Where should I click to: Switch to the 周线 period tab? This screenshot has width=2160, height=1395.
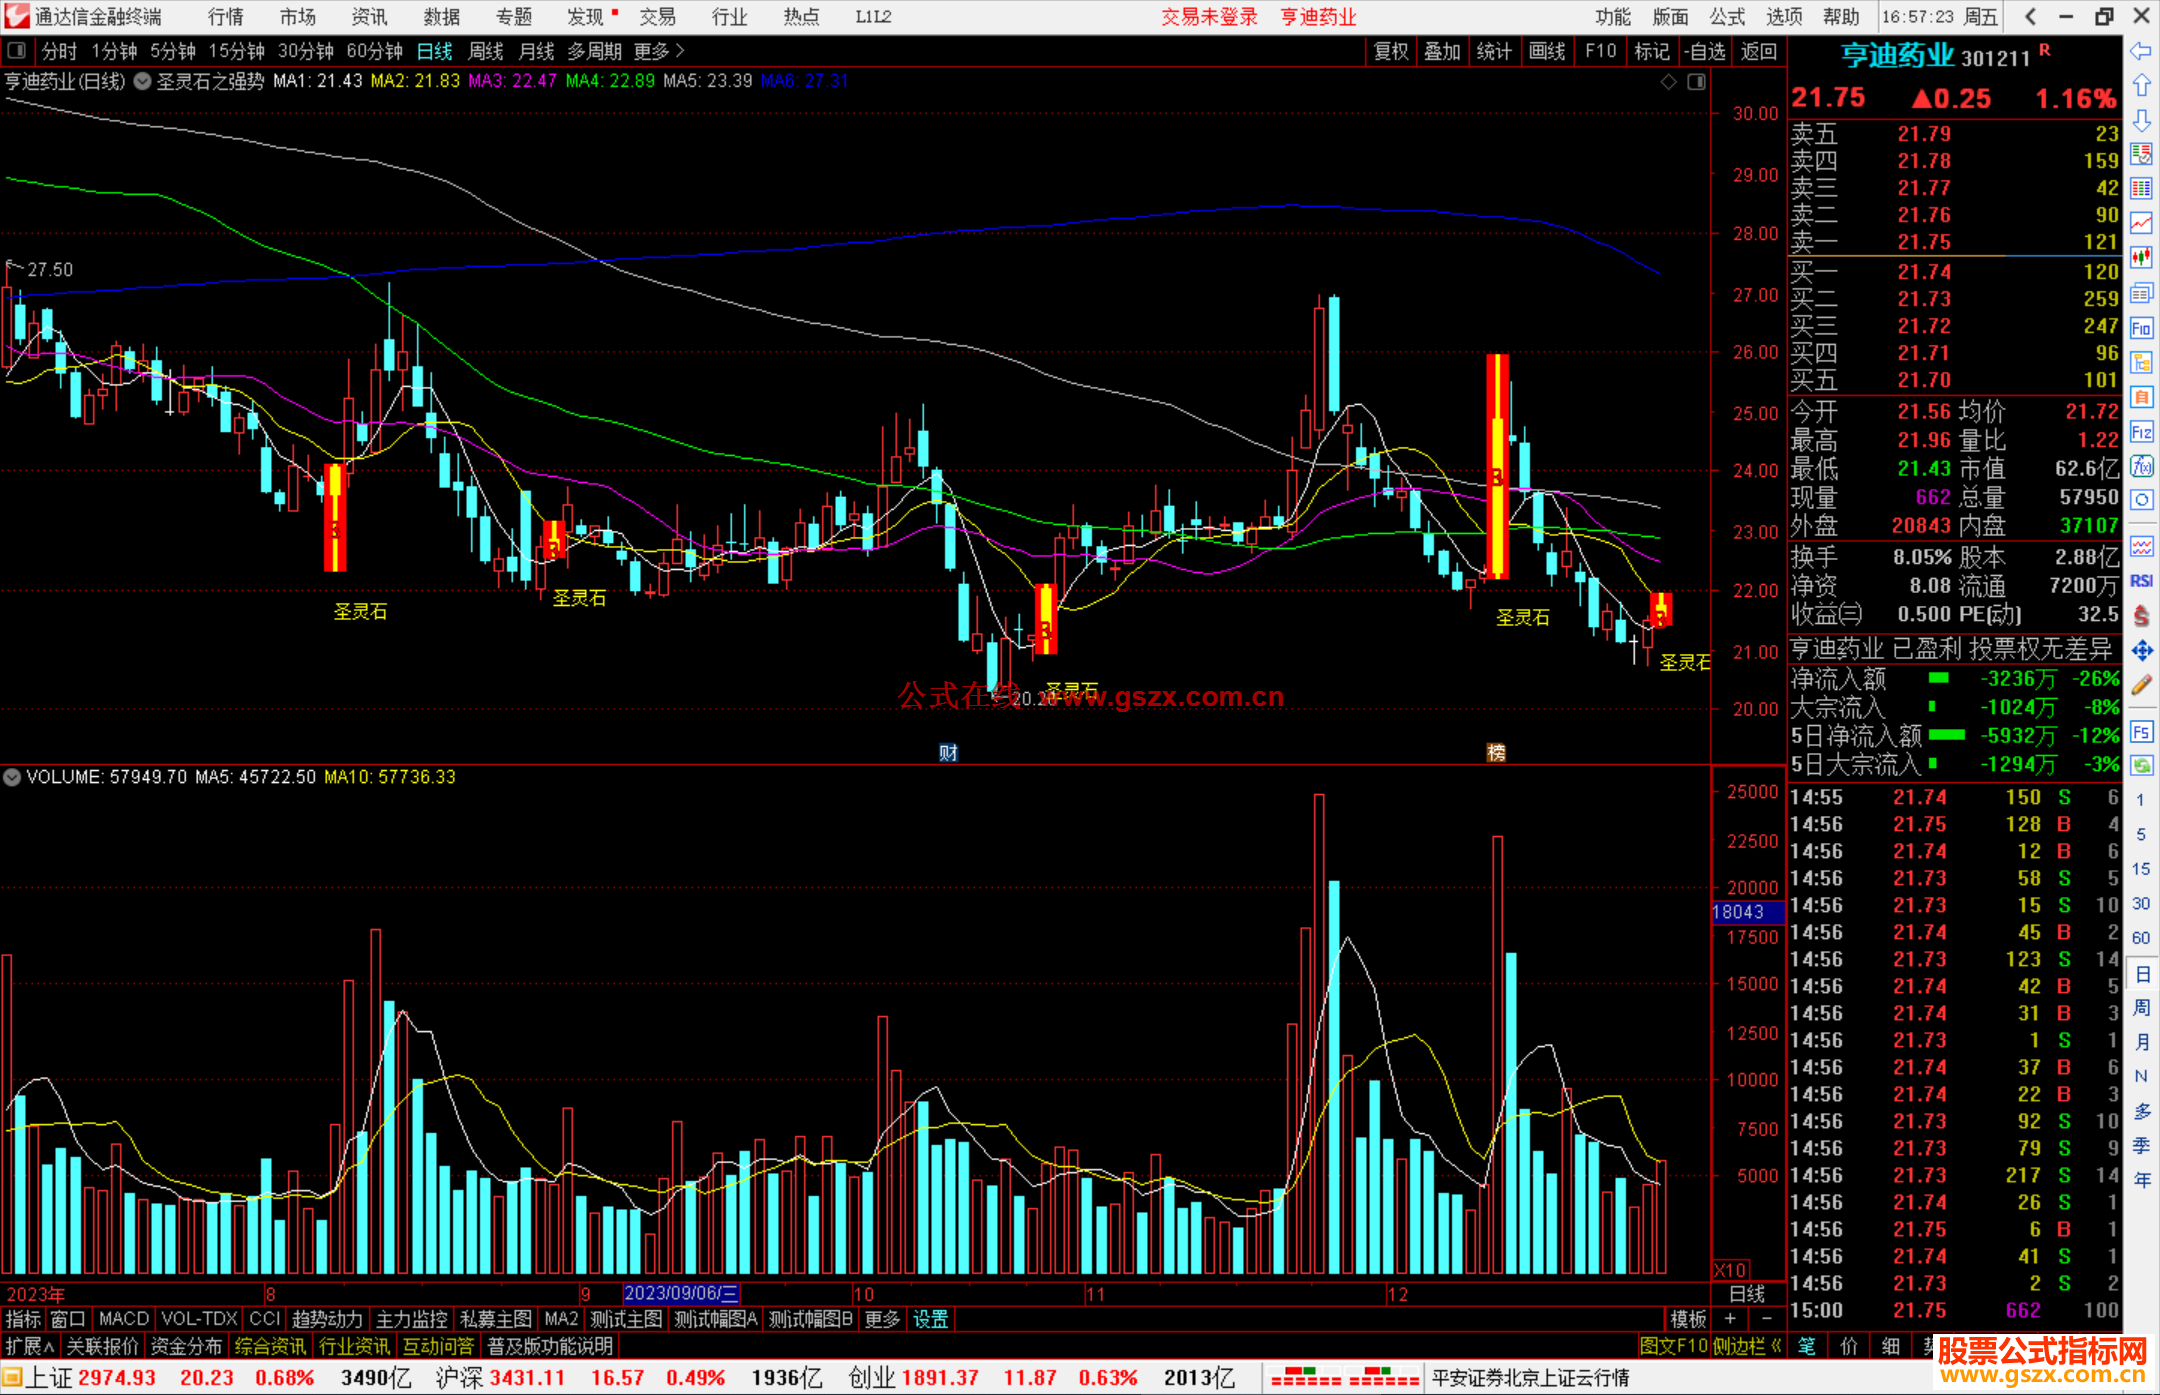coord(486,51)
